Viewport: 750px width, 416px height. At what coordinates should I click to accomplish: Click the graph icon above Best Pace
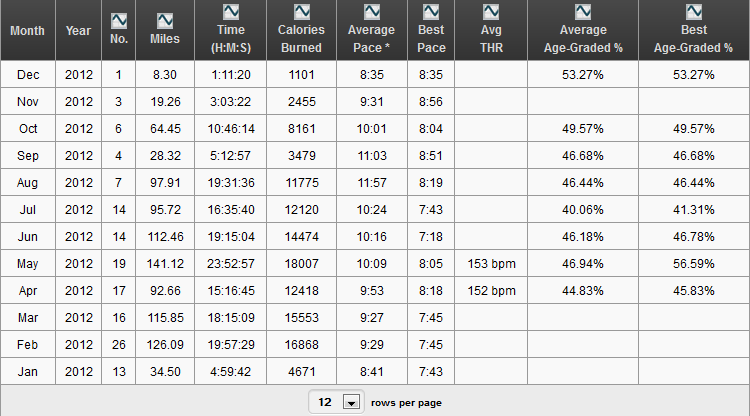tap(431, 12)
